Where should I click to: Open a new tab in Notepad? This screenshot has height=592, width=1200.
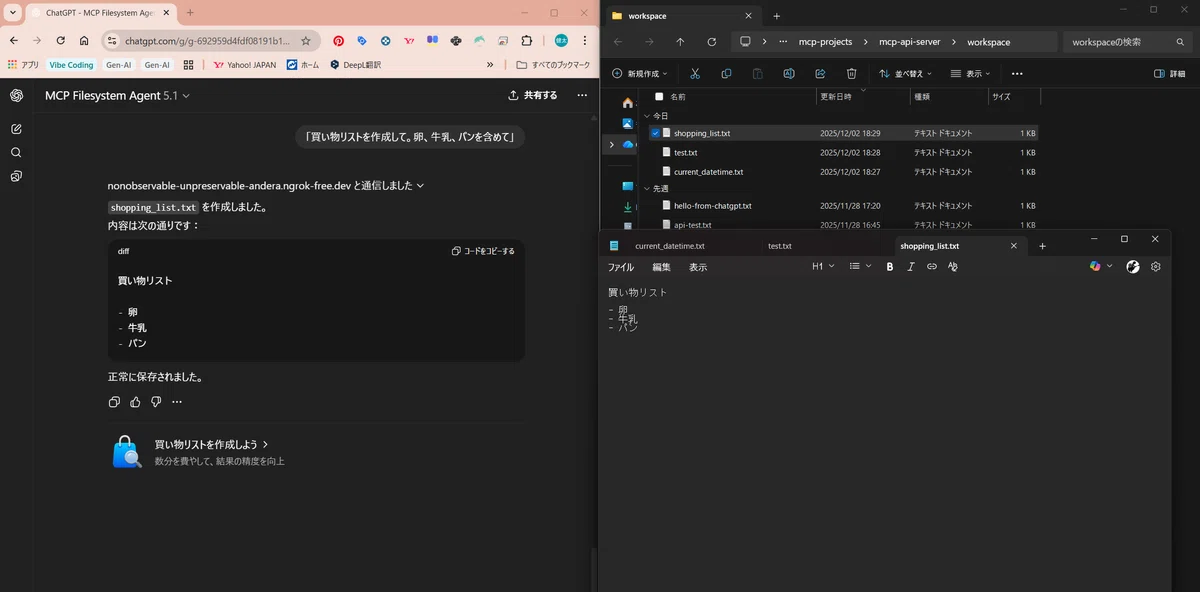[1042, 246]
